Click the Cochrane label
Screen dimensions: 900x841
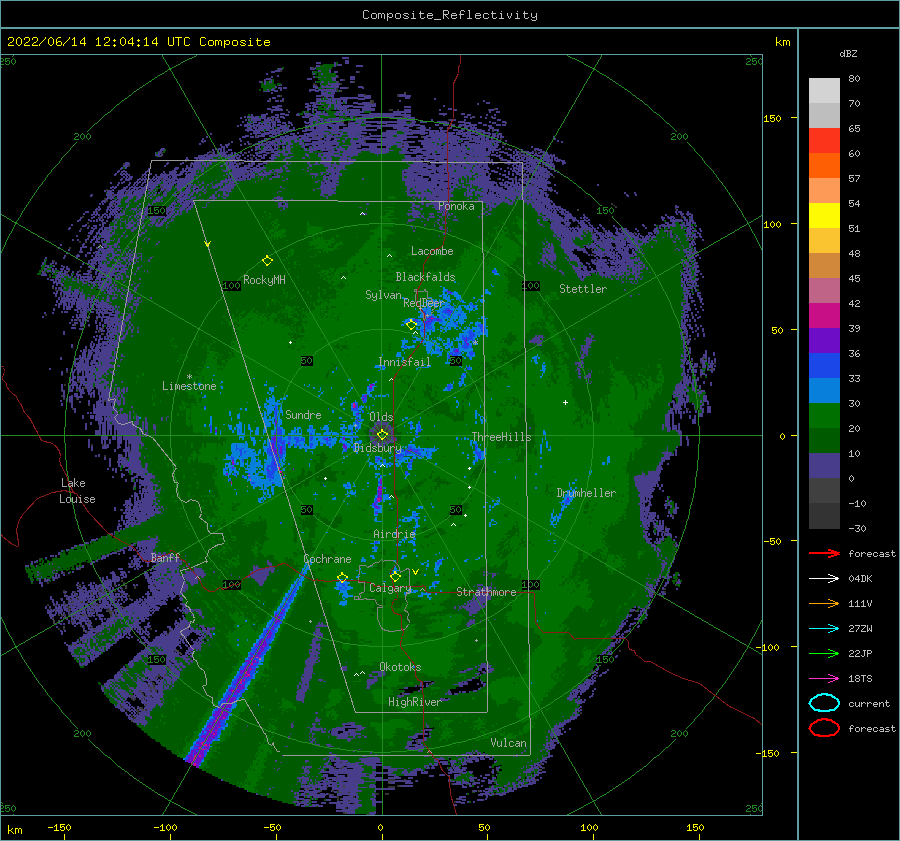327,559
